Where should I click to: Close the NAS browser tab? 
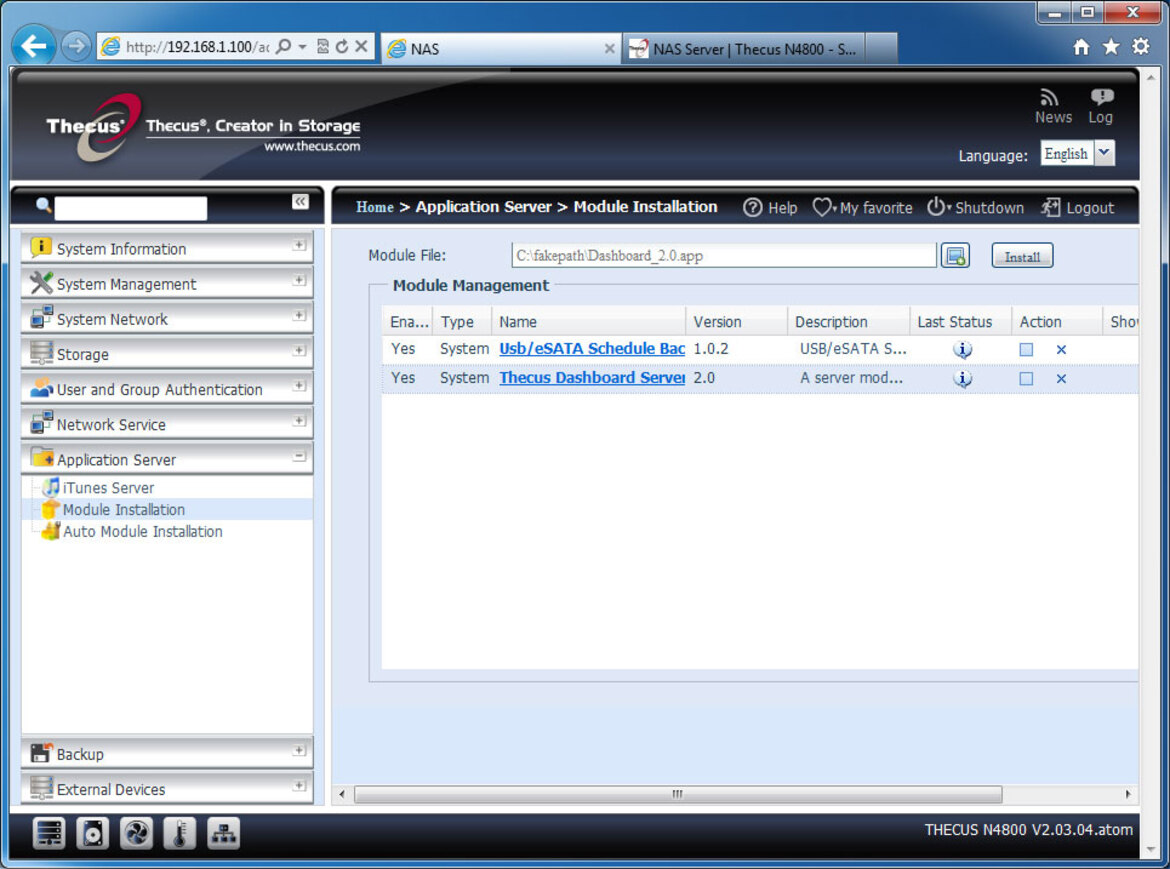pos(609,48)
